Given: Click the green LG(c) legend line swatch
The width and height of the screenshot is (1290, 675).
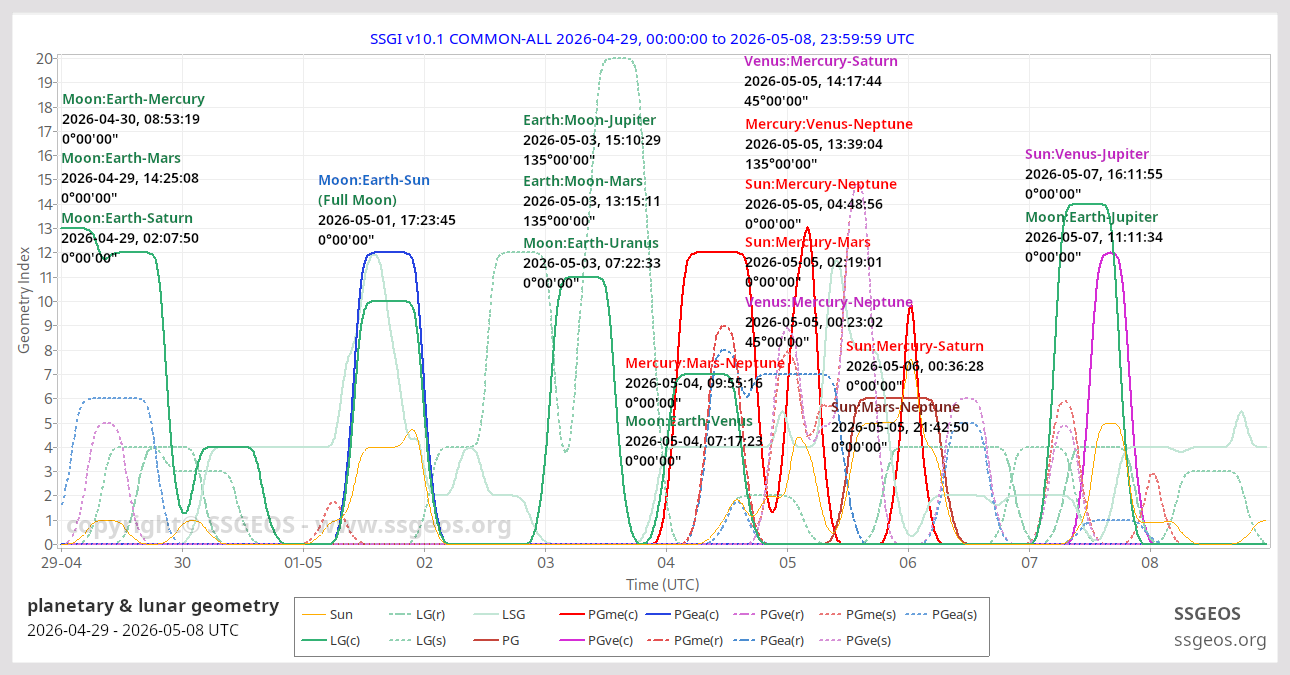Looking at the screenshot, I should click(x=314, y=640).
